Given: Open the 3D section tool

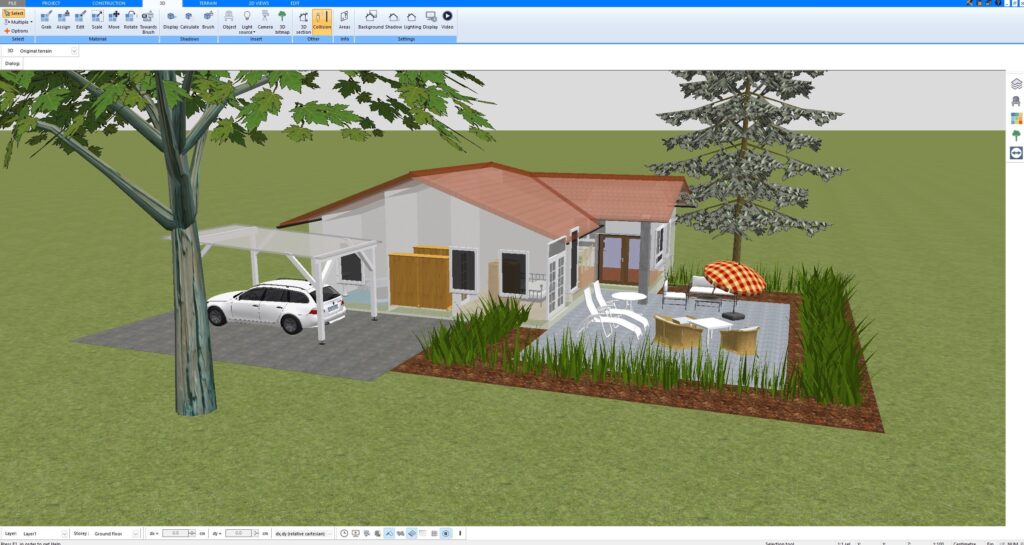Looking at the screenshot, I should pyautogui.click(x=303, y=20).
